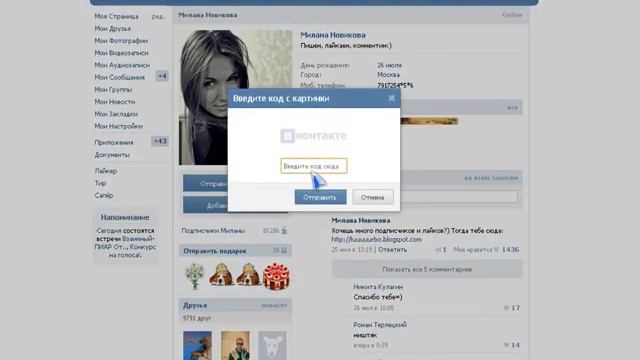Close the captcha dialog with X
Screen dimensions: 640x360
(x=391, y=98)
